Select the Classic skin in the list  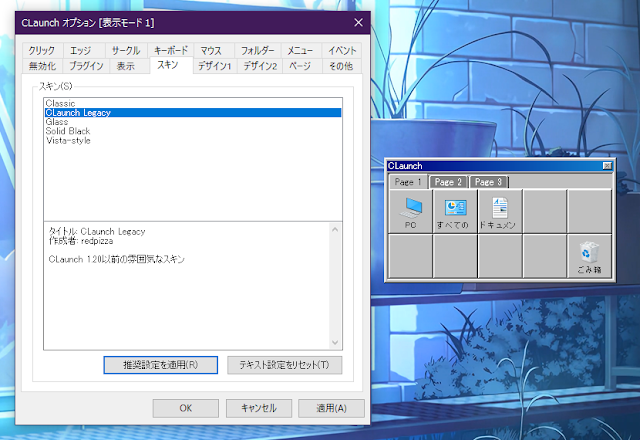point(193,103)
